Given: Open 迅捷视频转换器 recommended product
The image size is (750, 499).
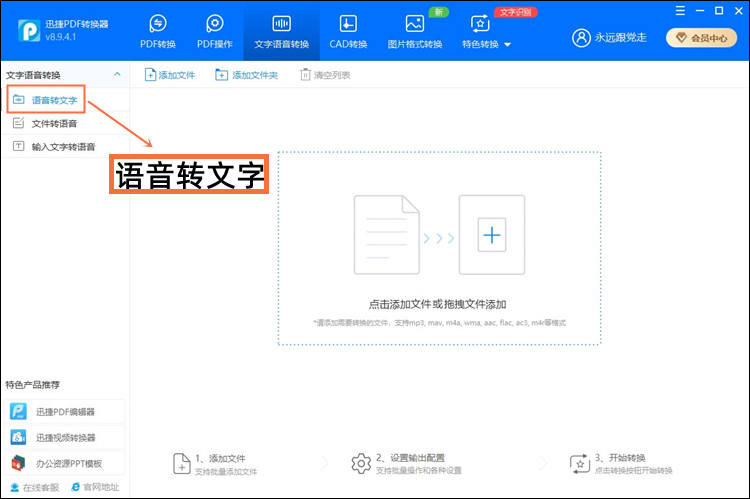Looking at the screenshot, I should 65,437.
